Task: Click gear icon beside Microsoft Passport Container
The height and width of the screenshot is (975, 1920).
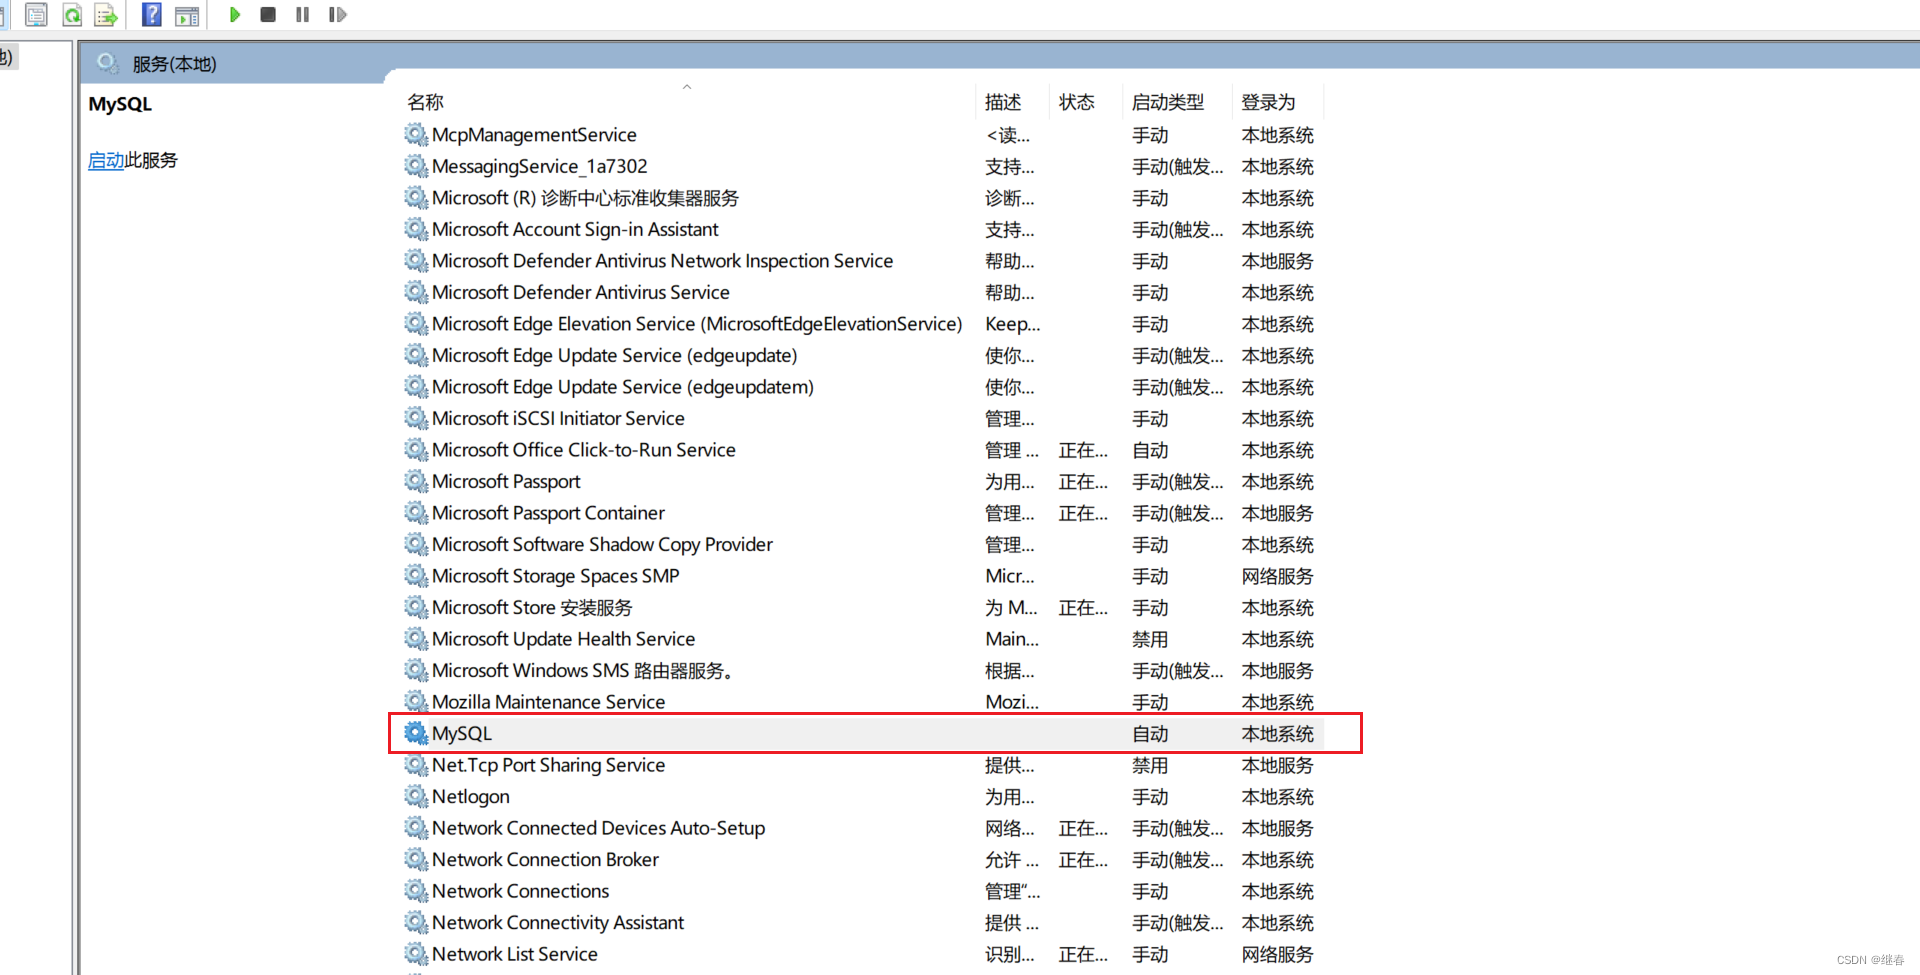Action: 416,513
